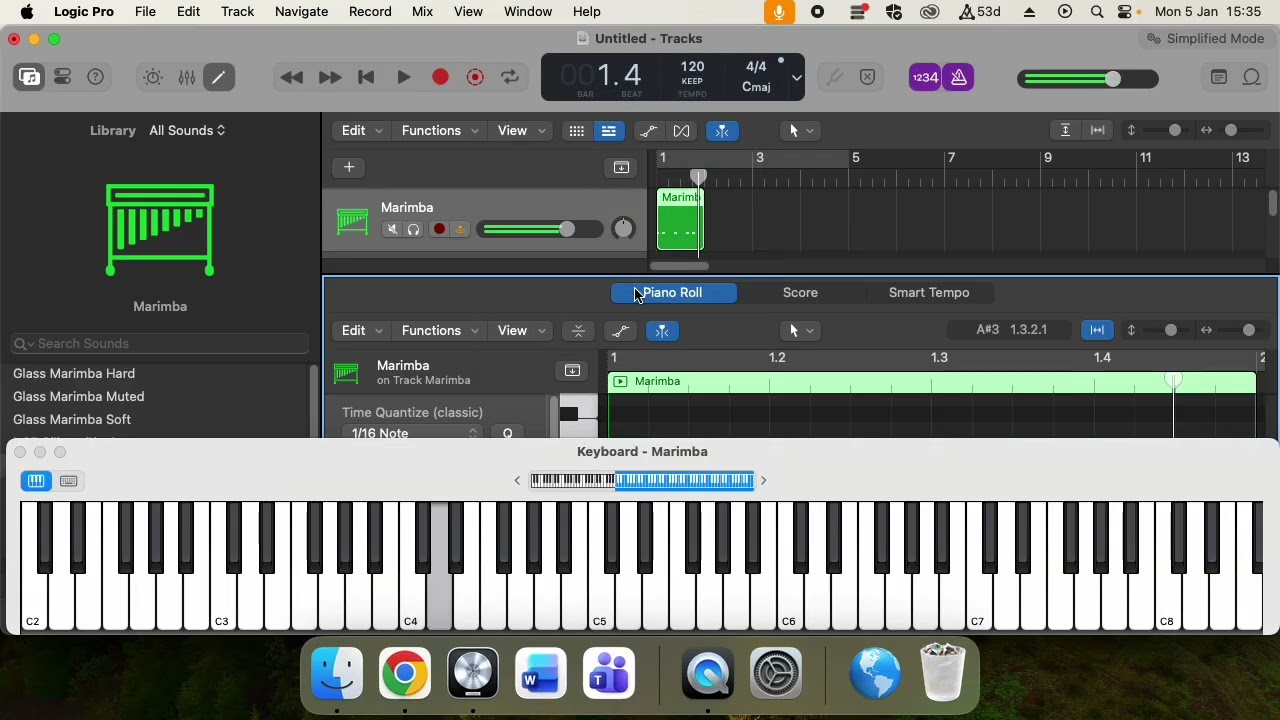1280x720 pixels.
Task: Switch Tracks area to linear tracks view
Action: click(x=608, y=131)
